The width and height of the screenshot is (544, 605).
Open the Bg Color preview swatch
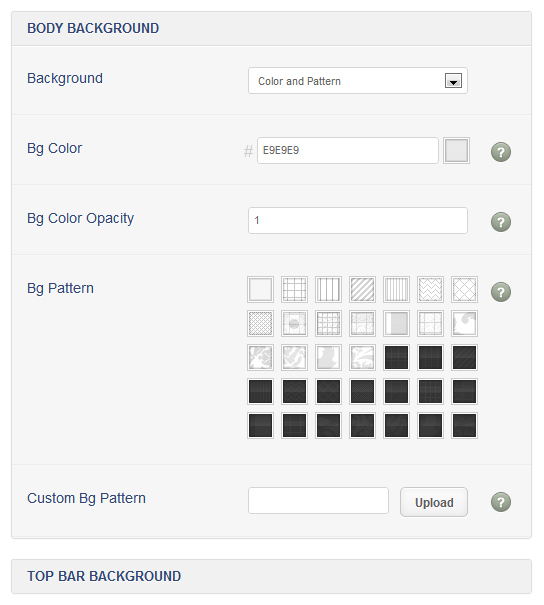456,150
